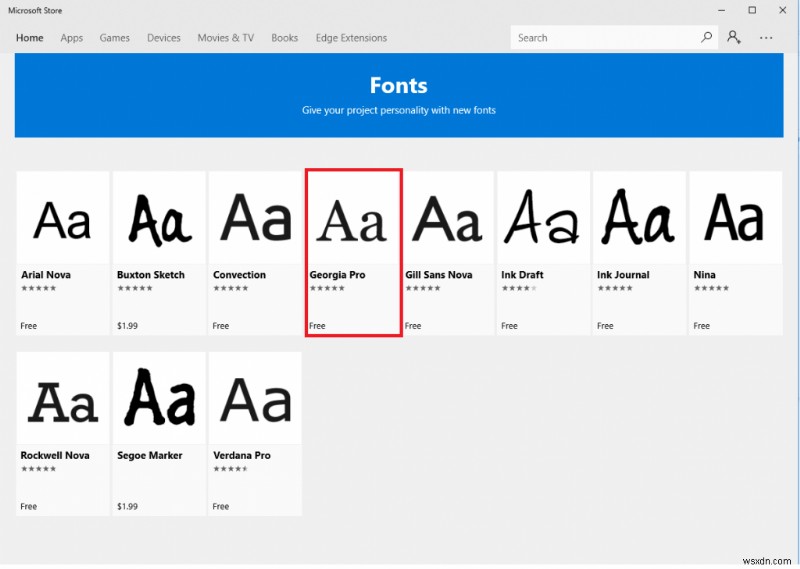The width and height of the screenshot is (800, 569).
Task: Click the Fonts banner heading
Action: (398, 85)
